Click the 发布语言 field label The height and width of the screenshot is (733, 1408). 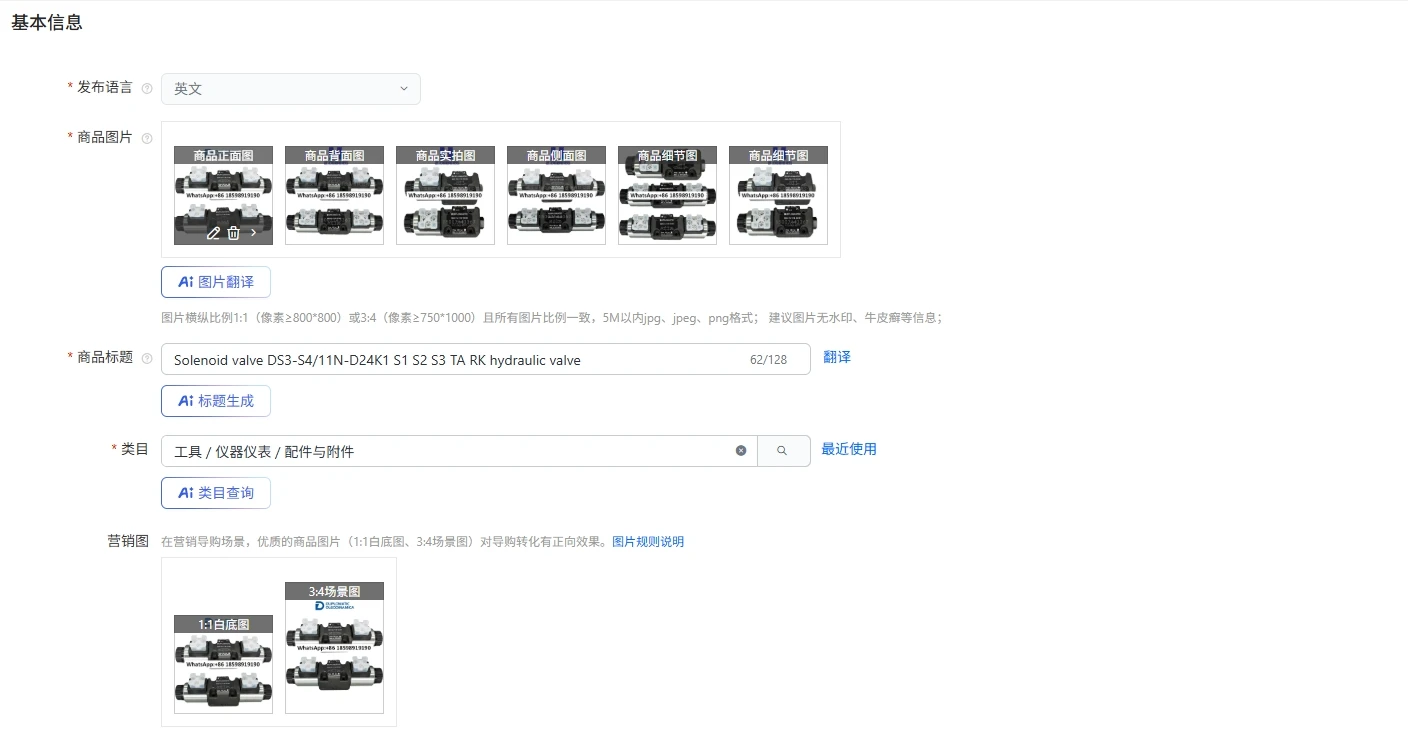(x=105, y=87)
